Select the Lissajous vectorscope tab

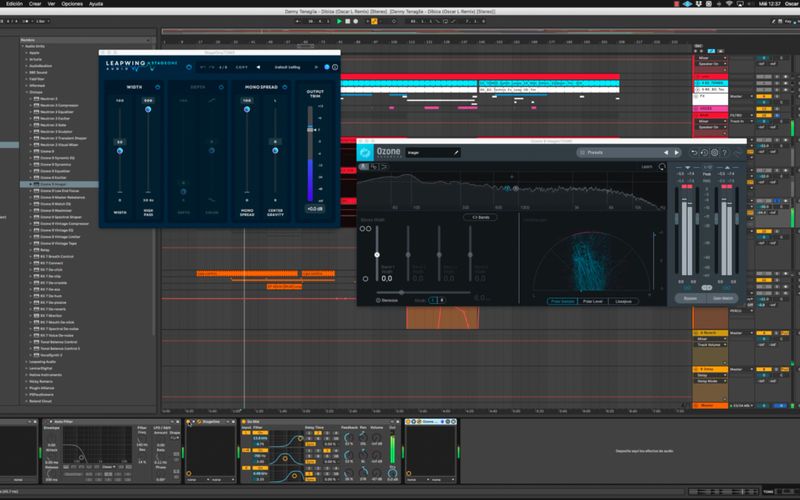pyautogui.click(x=623, y=302)
